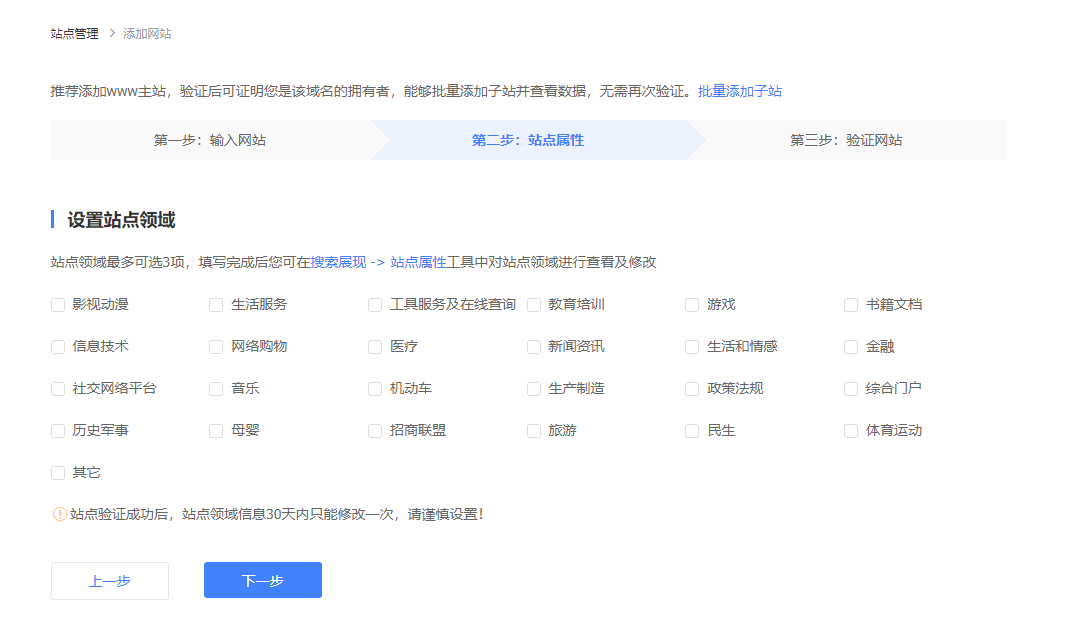Select the 金融 checkbox

pos(851,347)
